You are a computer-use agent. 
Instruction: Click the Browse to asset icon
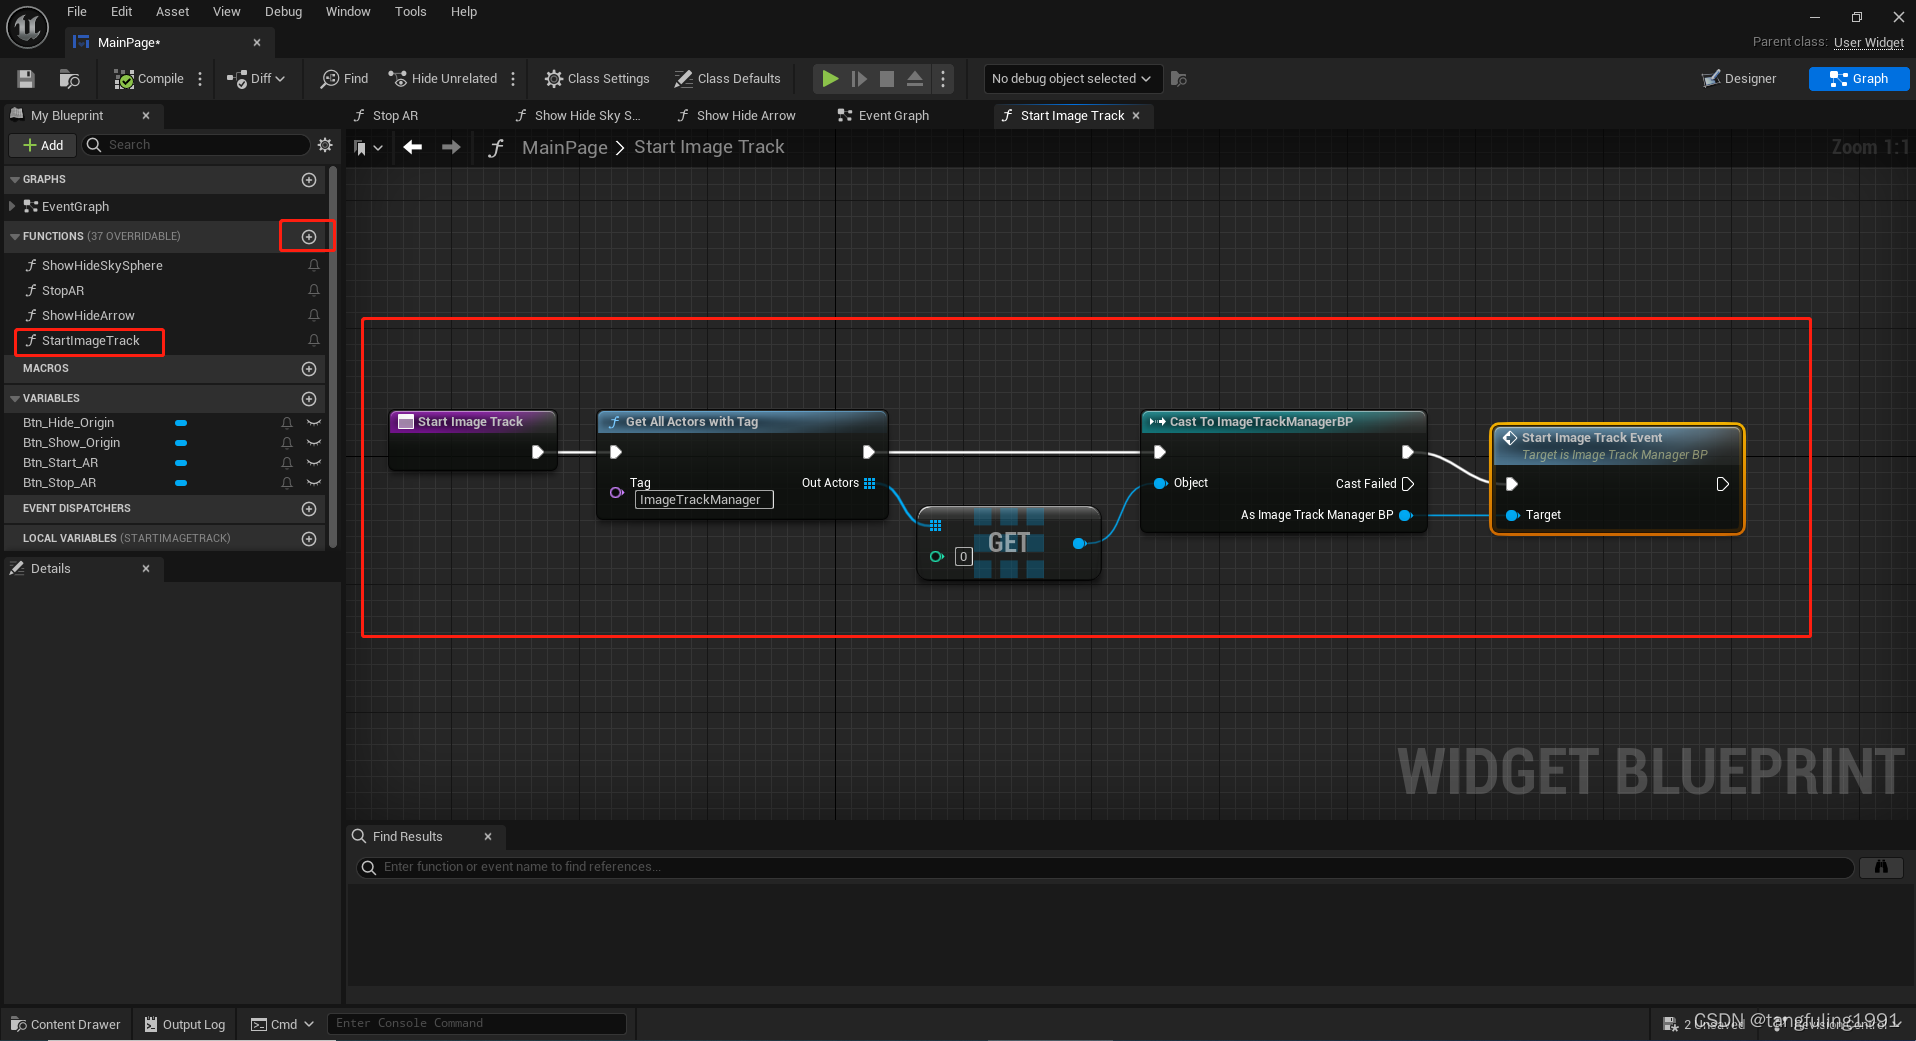coord(69,79)
